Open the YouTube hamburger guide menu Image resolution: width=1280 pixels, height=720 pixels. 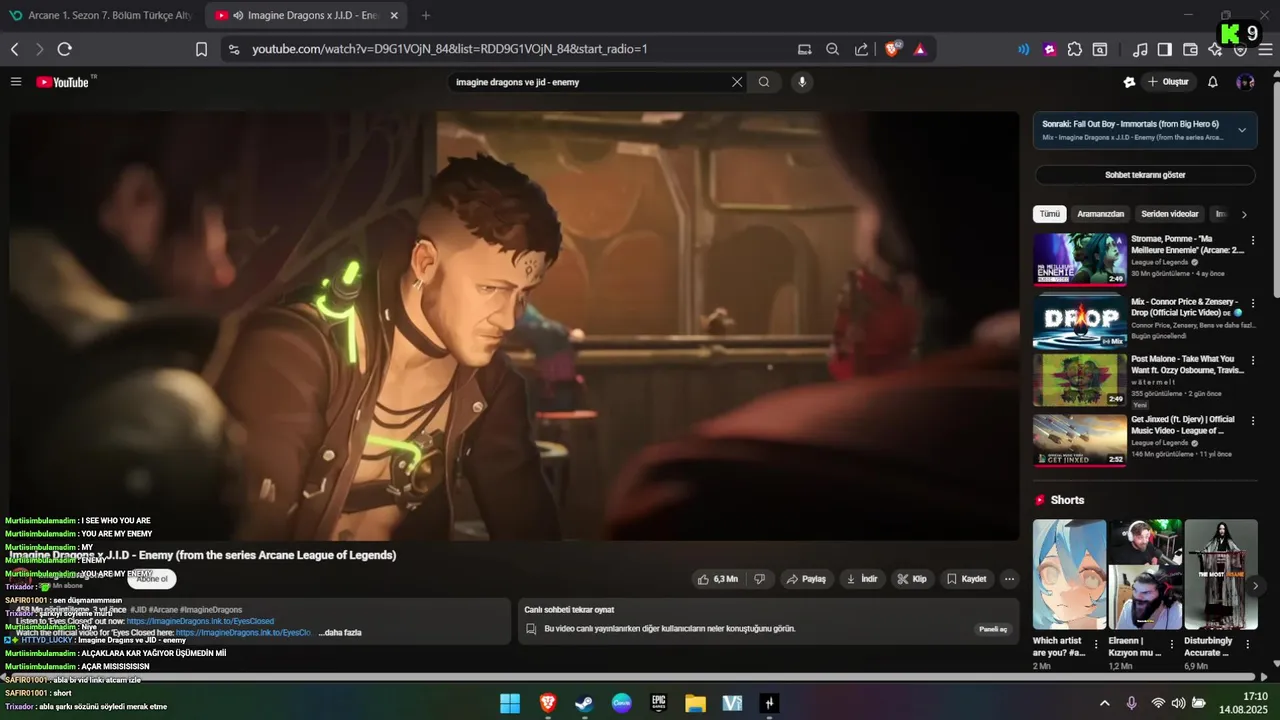tap(16, 82)
